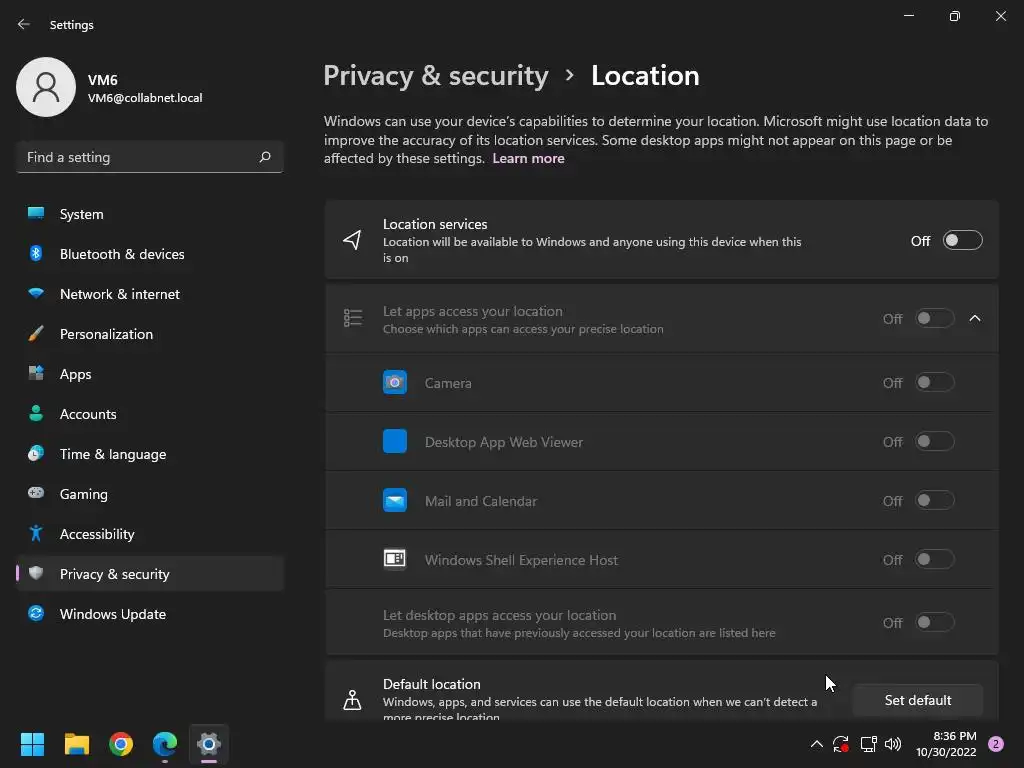Show hidden icons in the system tray
The height and width of the screenshot is (768, 1024).
click(x=816, y=744)
